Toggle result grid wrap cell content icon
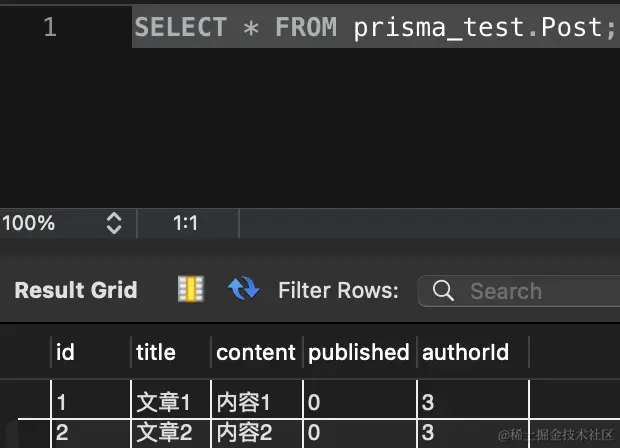 tap(191, 289)
